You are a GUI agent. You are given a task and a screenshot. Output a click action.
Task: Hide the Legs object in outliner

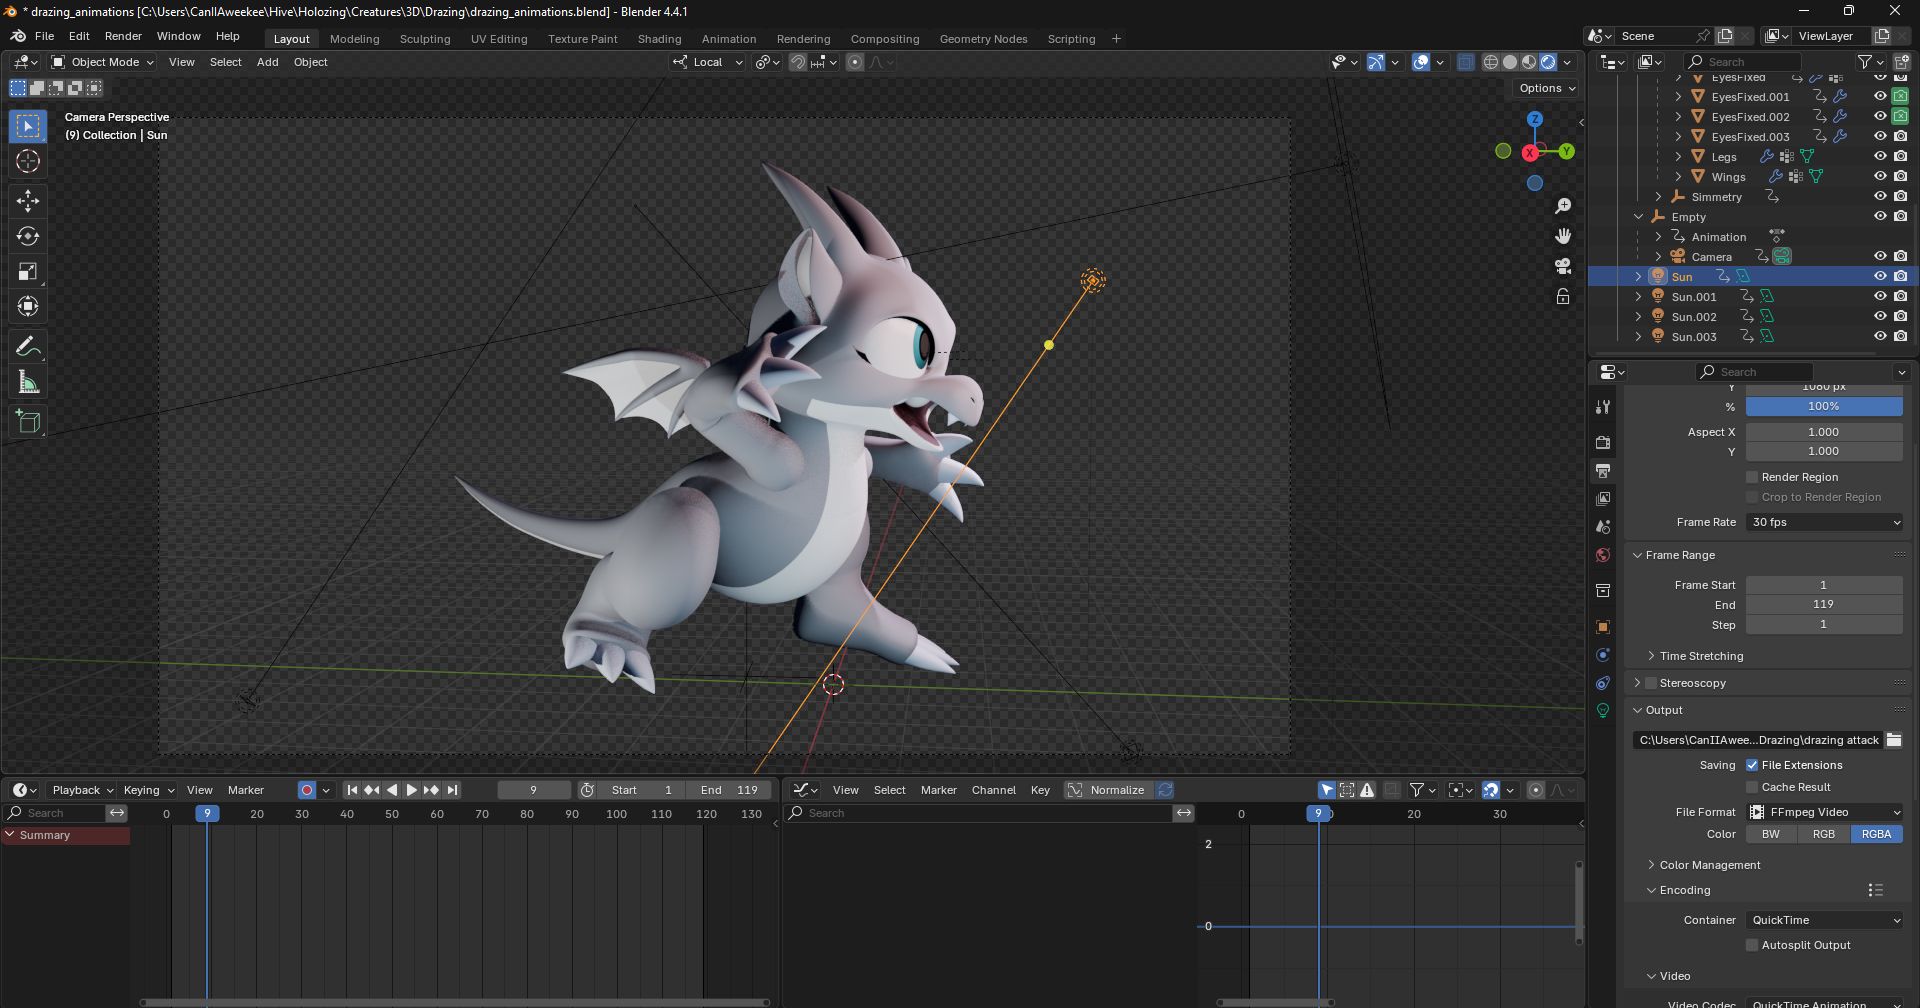1880,157
